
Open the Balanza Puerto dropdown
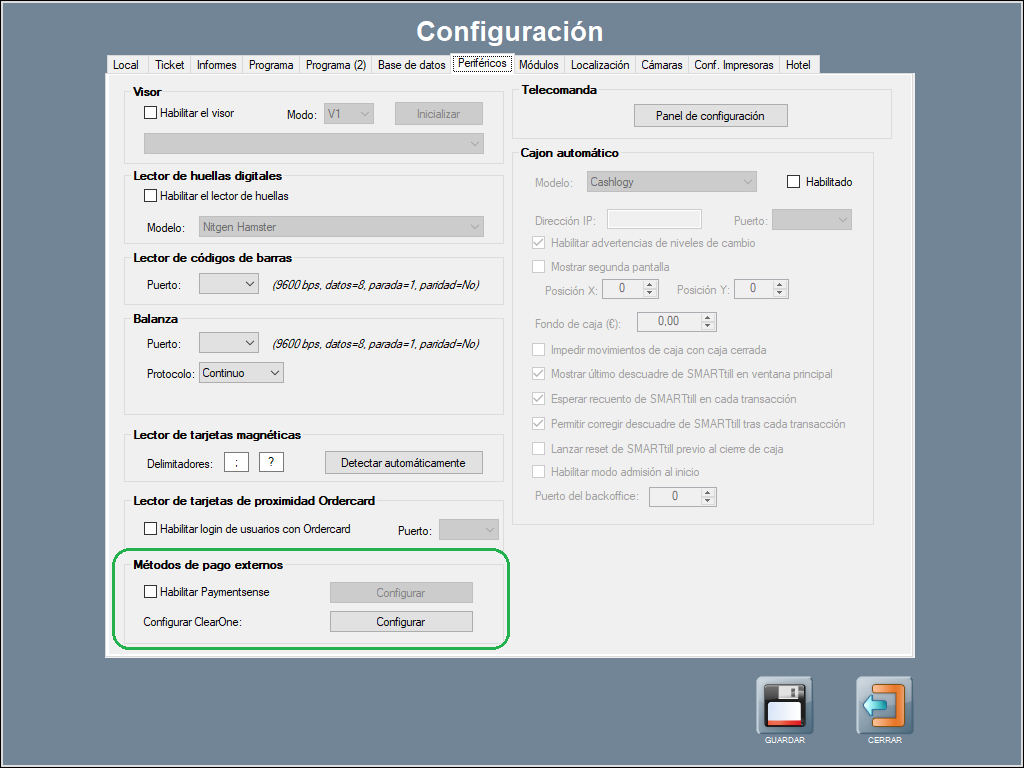click(229, 343)
